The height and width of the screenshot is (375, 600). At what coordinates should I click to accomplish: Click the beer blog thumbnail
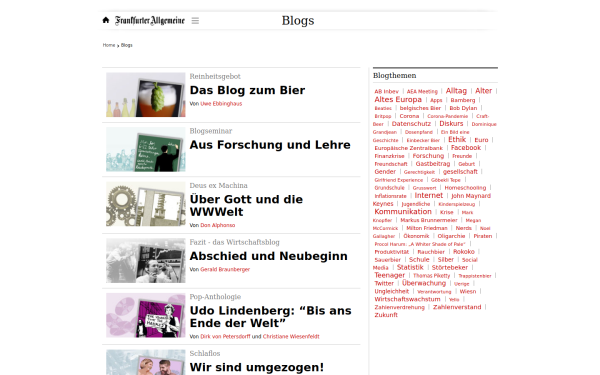point(146,95)
